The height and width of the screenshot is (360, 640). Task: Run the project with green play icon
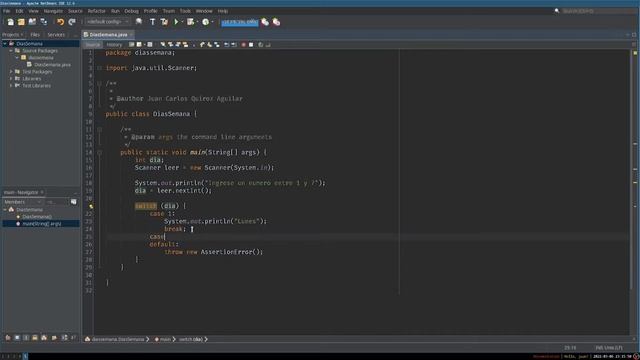[x=176, y=22]
